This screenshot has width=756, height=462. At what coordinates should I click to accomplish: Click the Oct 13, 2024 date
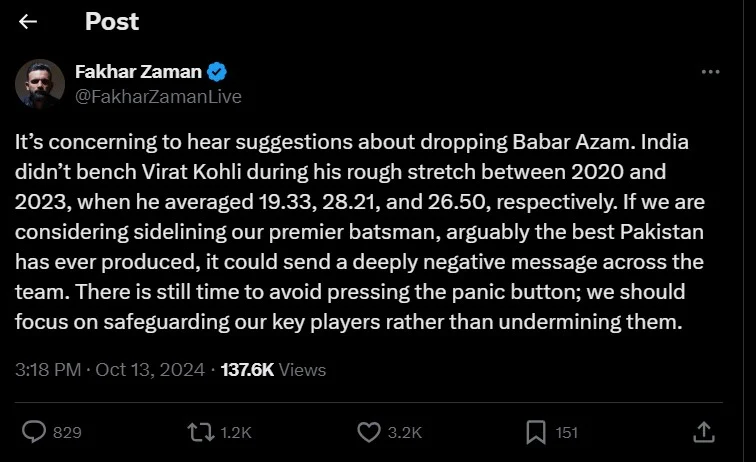pyautogui.click(x=149, y=370)
